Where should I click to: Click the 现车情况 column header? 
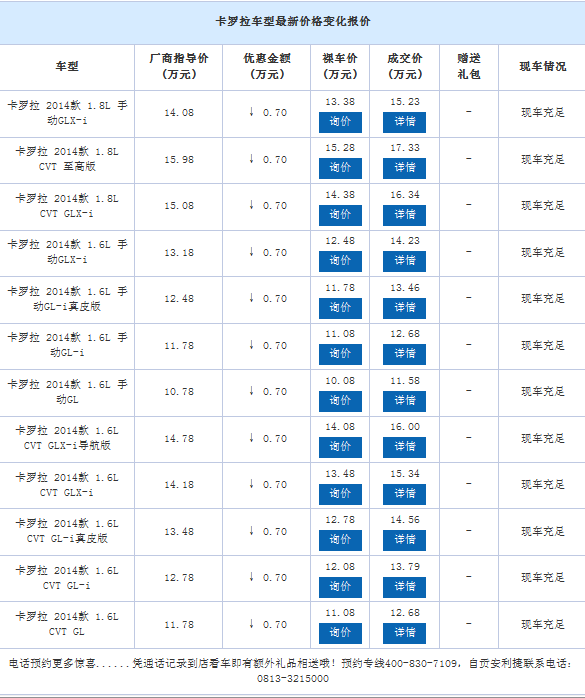coord(543,67)
